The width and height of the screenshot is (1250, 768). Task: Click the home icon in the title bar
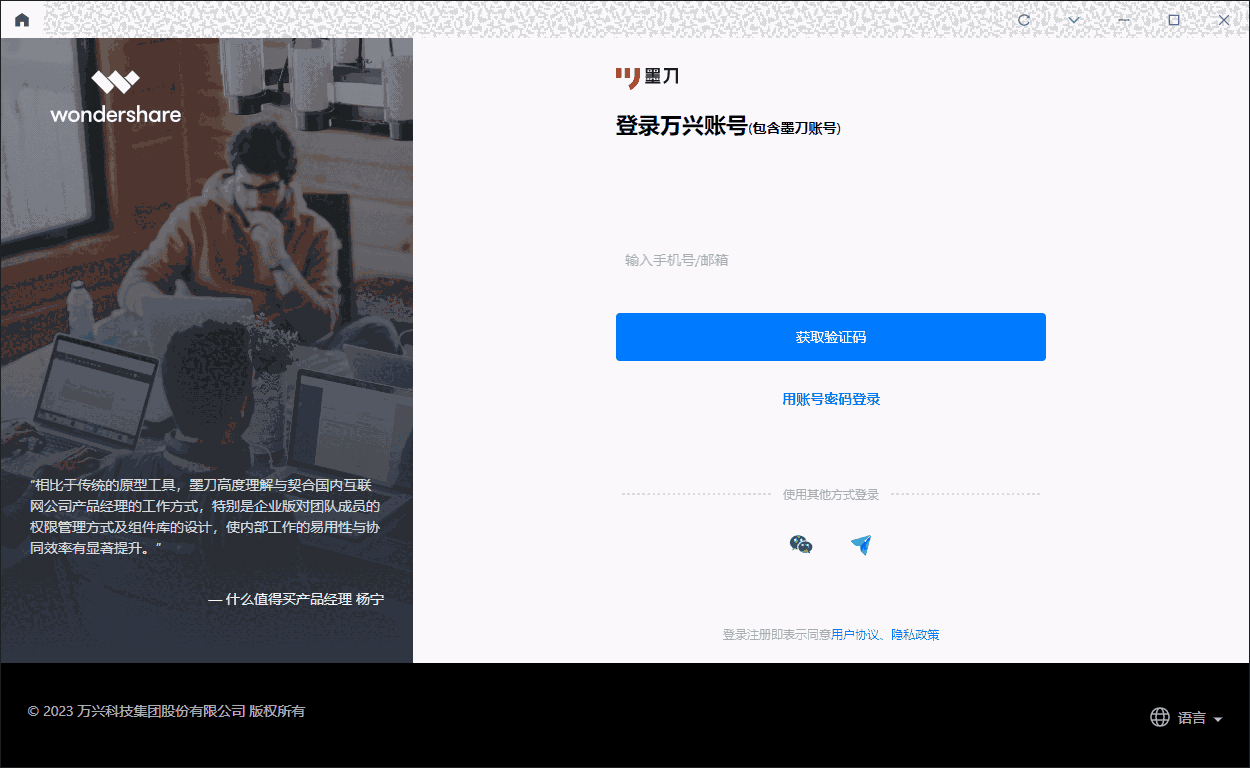coord(21,19)
